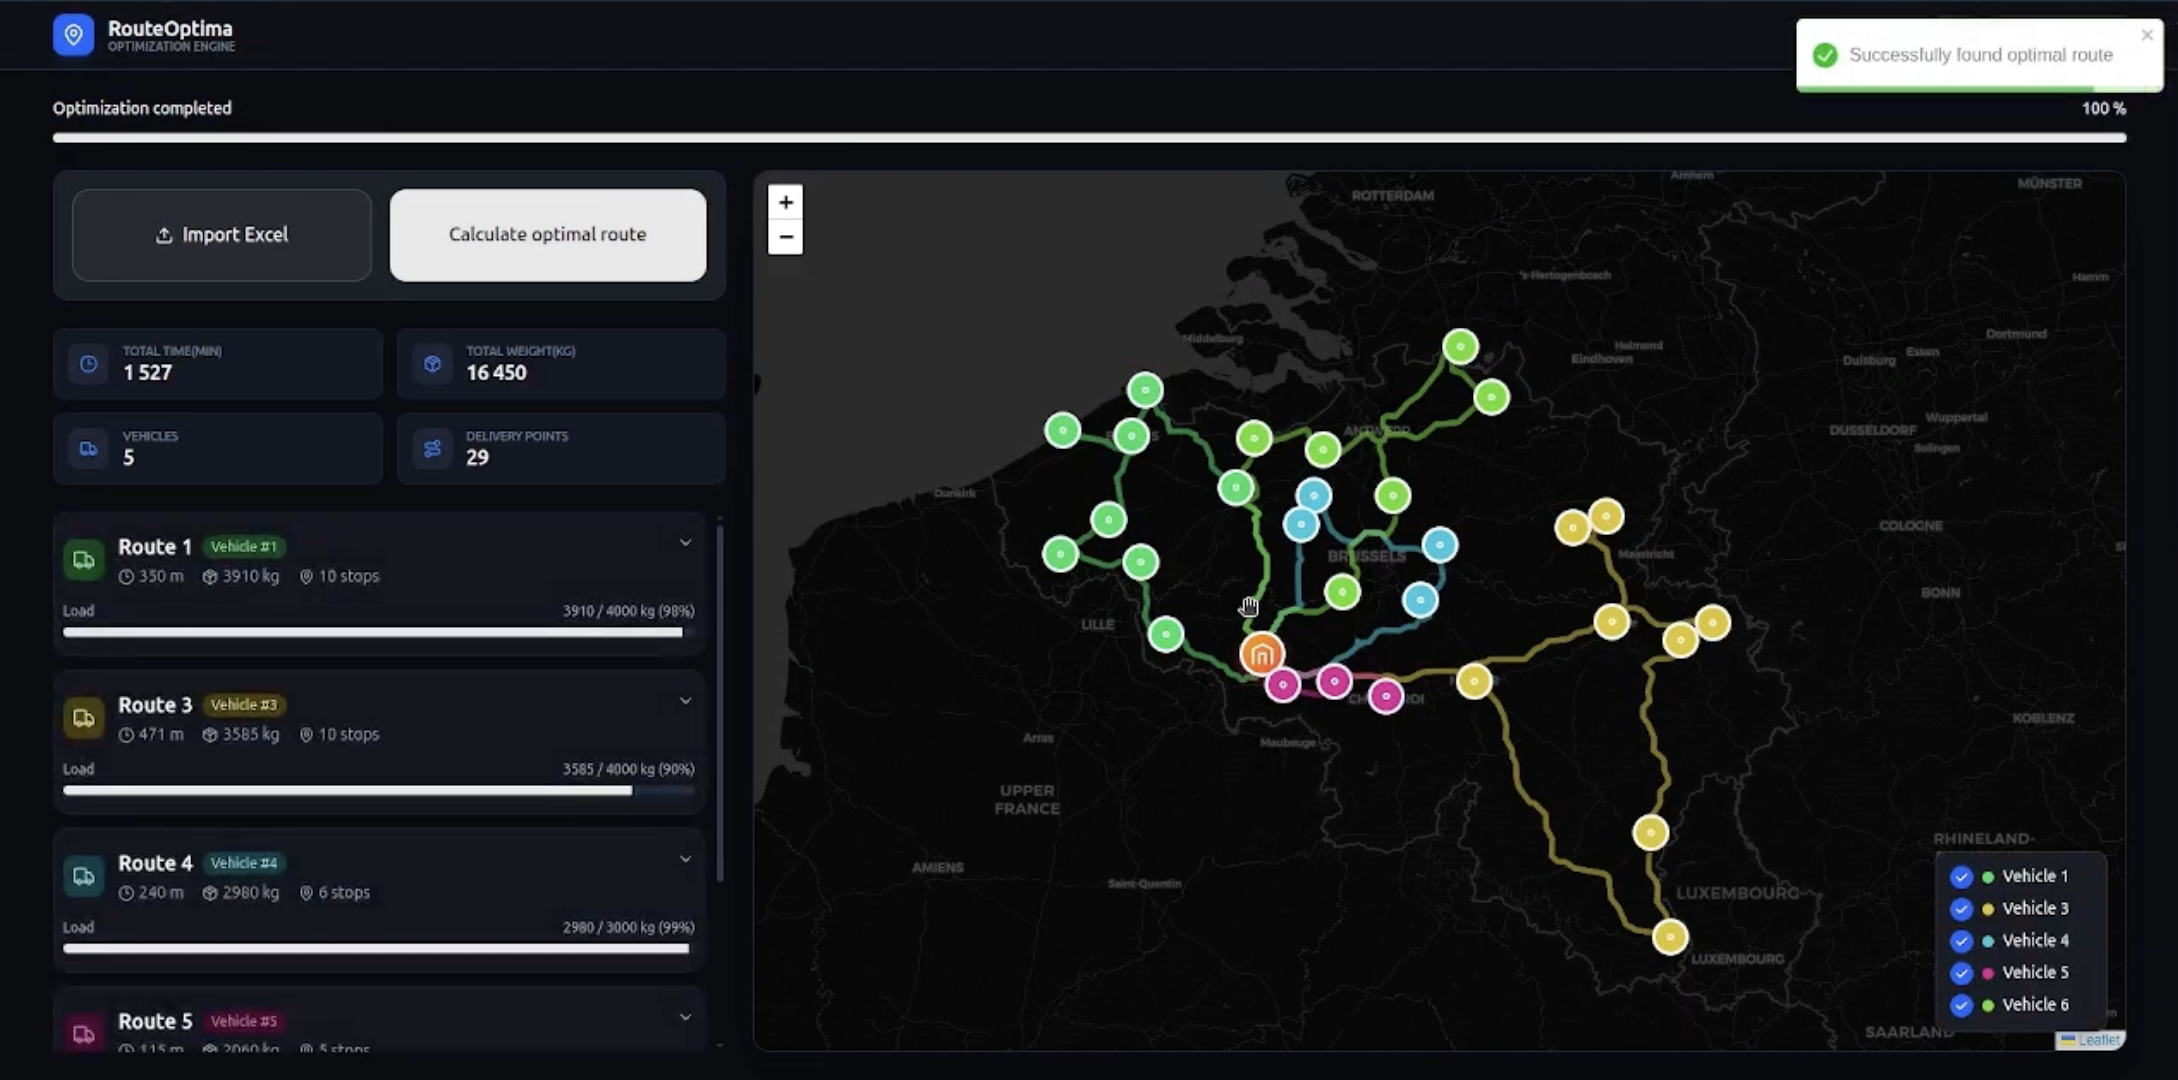This screenshot has height=1080, width=2178.
Task: Click the Delivery Points route icon
Action: tap(432, 449)
